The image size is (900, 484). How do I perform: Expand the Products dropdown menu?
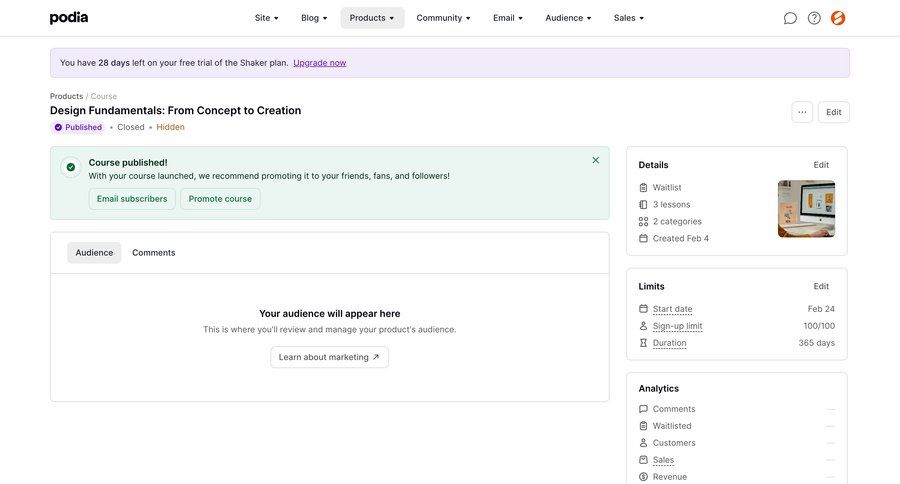click(372, 18)
